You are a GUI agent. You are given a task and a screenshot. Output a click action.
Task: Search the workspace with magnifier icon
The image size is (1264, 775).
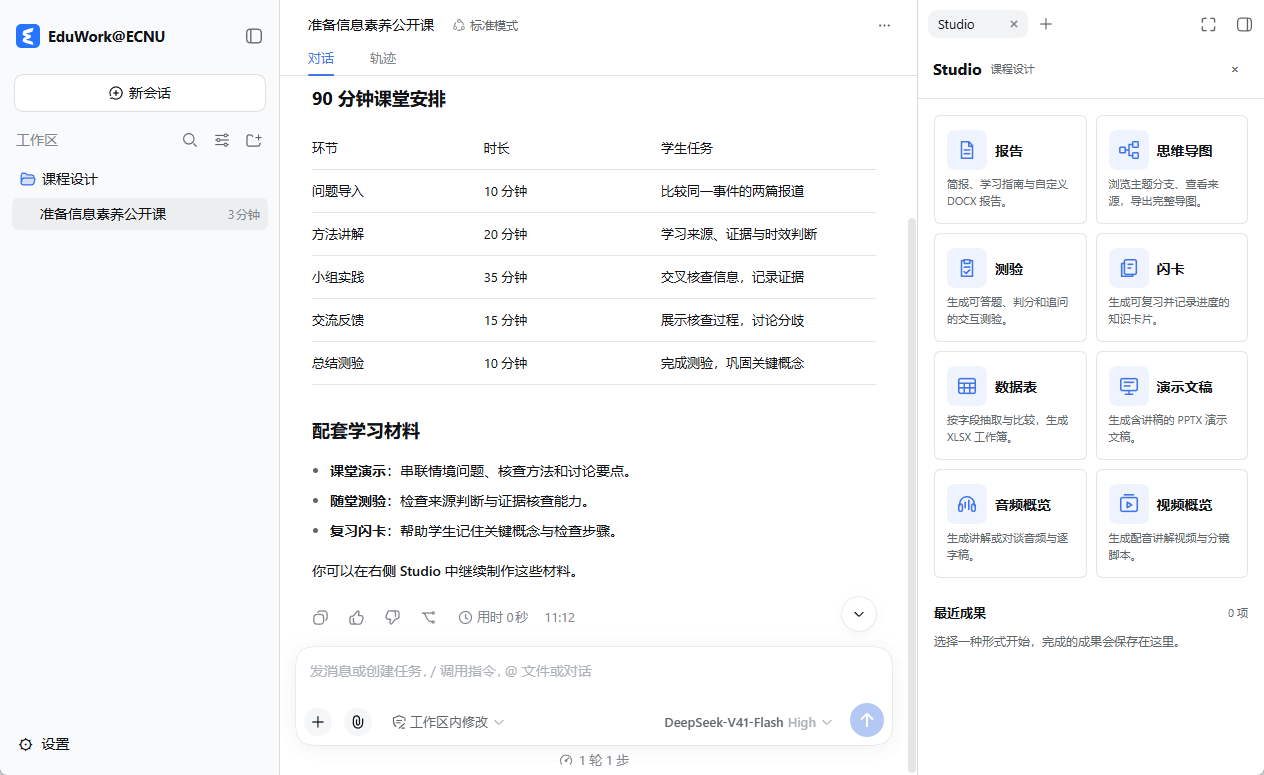pos(190,141)
